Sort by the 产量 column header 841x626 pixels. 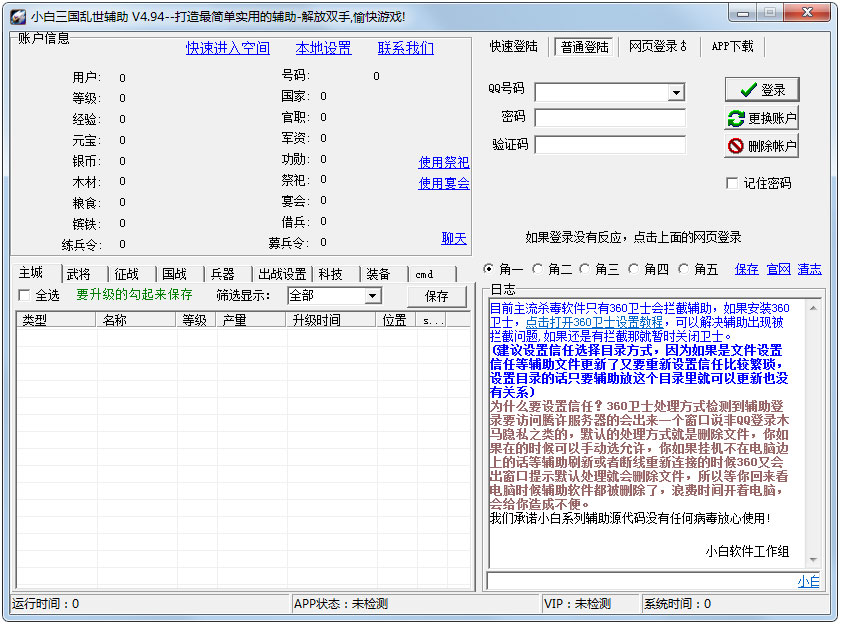251,320
